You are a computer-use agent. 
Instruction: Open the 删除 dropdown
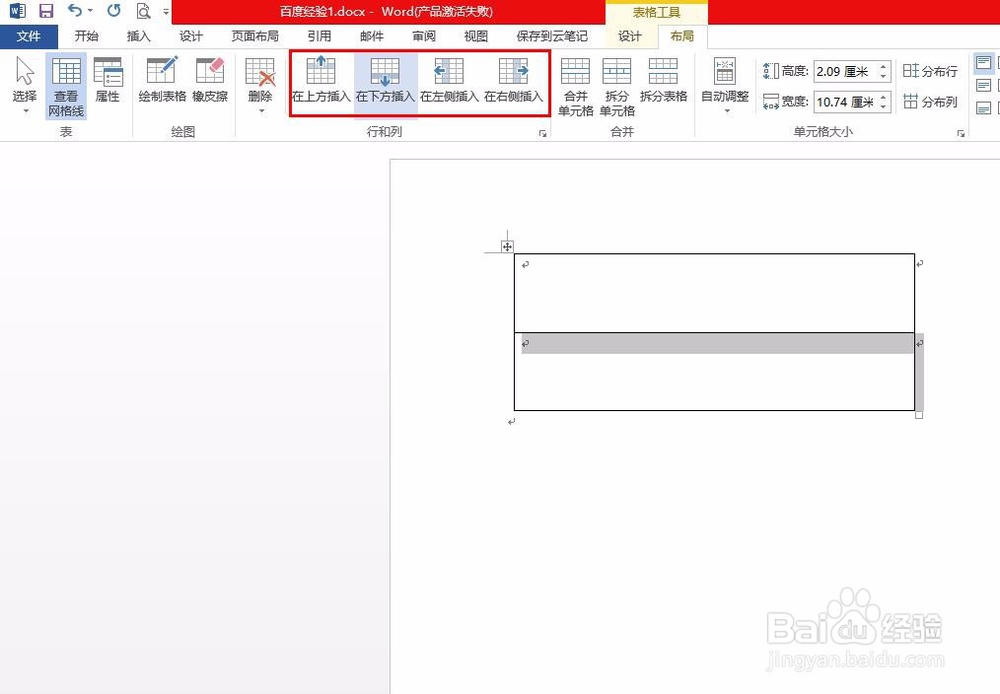pos(260,85)
